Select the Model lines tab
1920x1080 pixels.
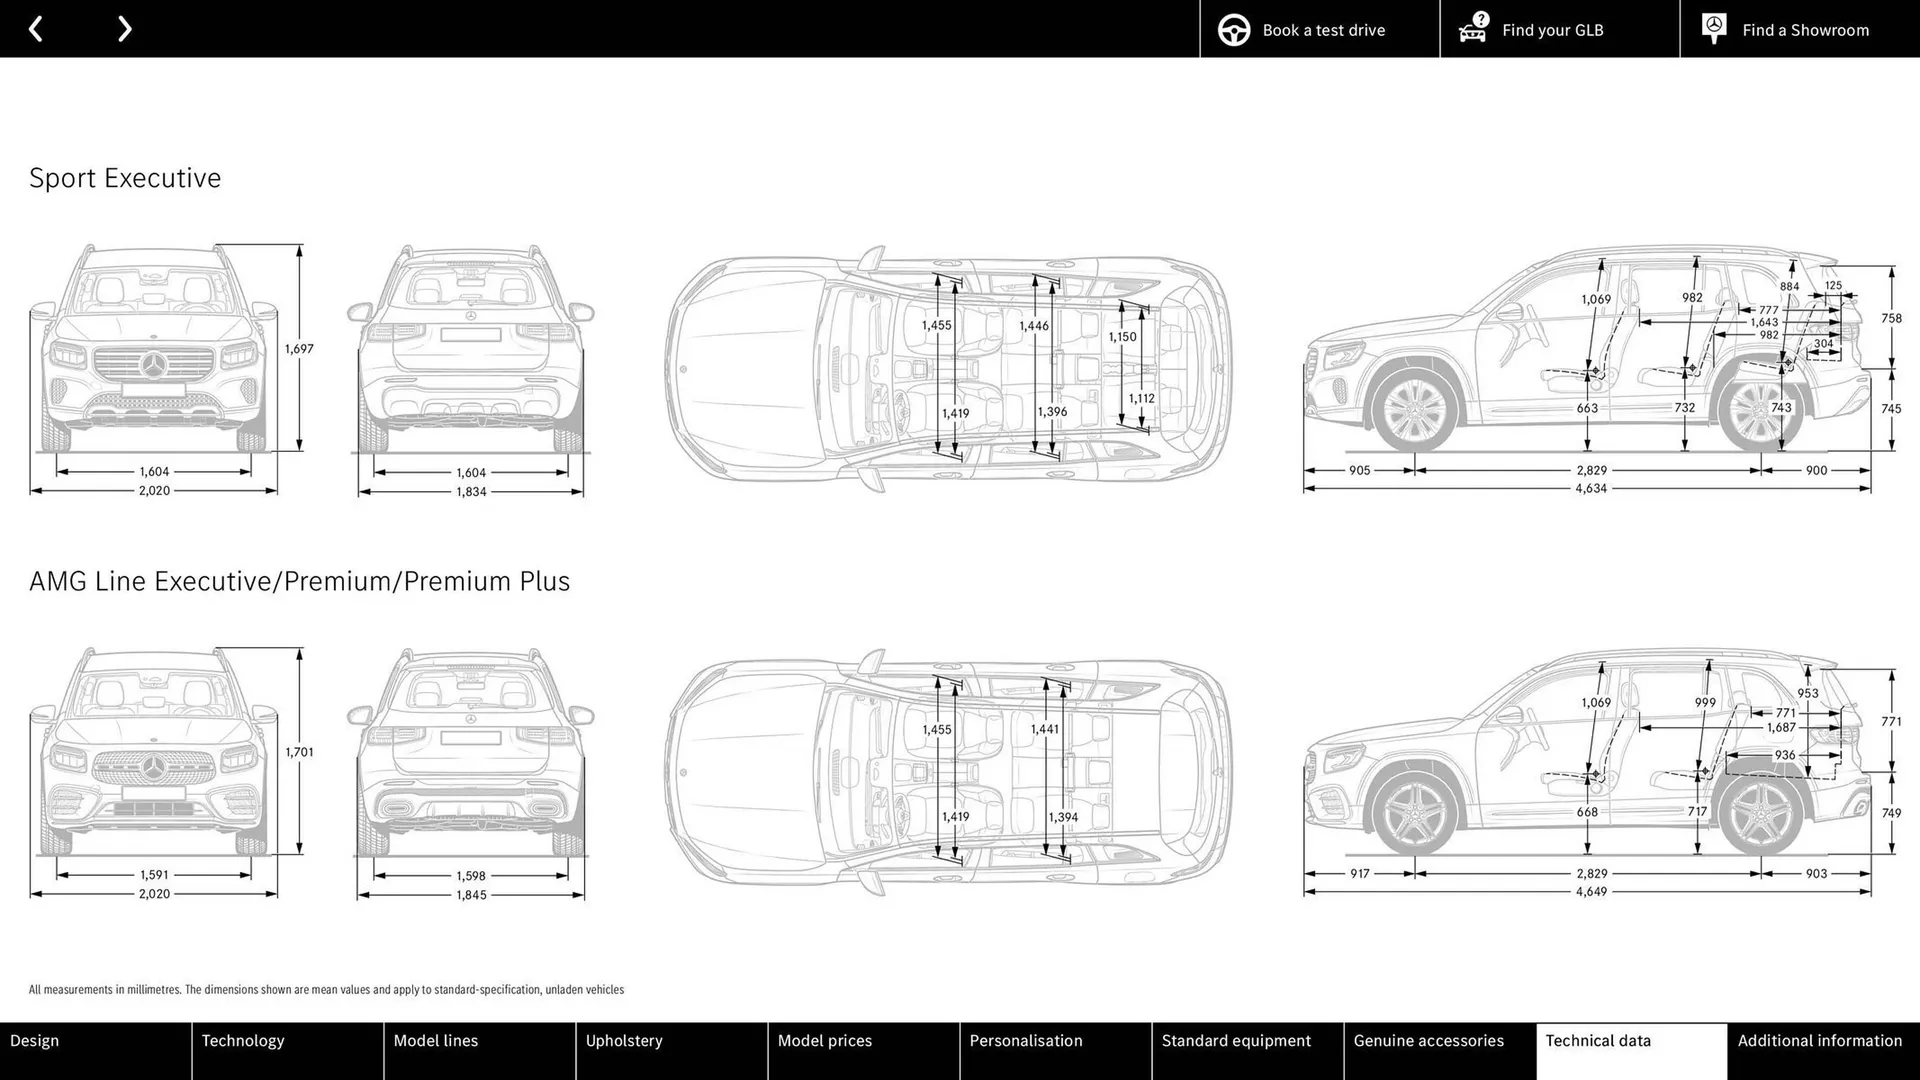click(436, 1040)
